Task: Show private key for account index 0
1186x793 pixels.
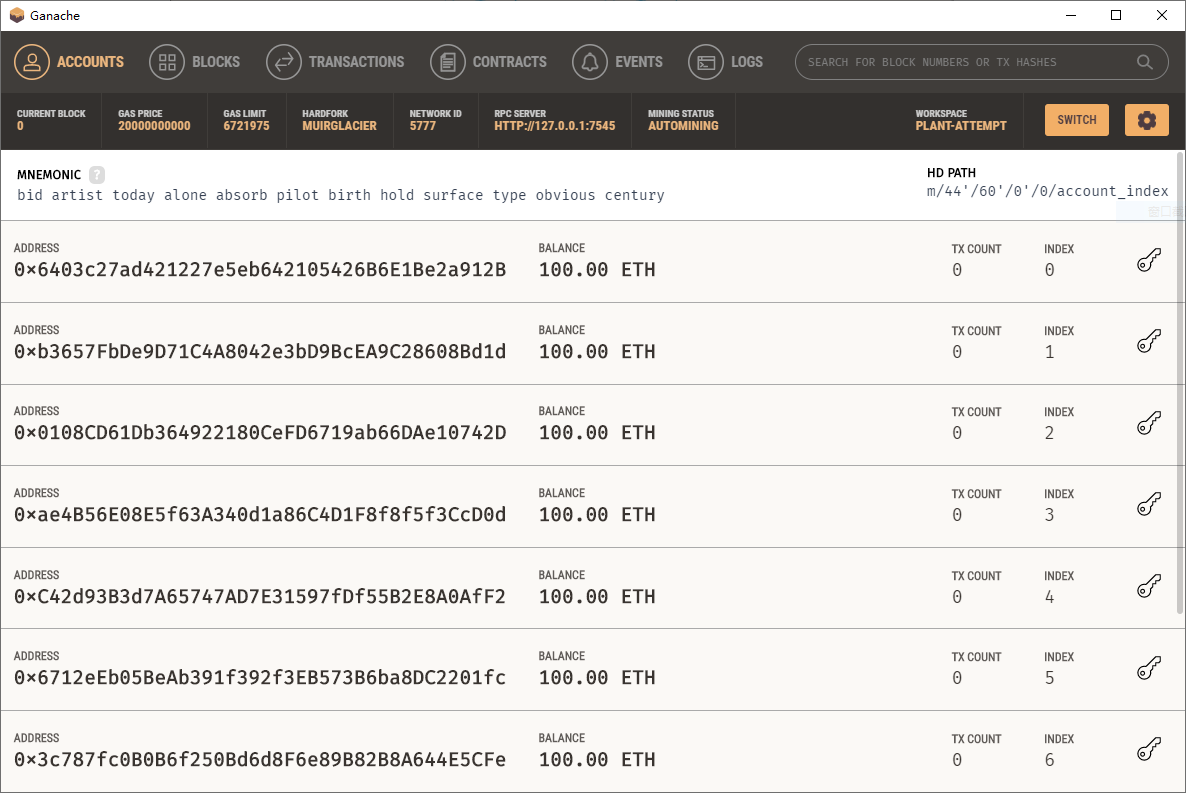Action: click(x=1149, y=260)
